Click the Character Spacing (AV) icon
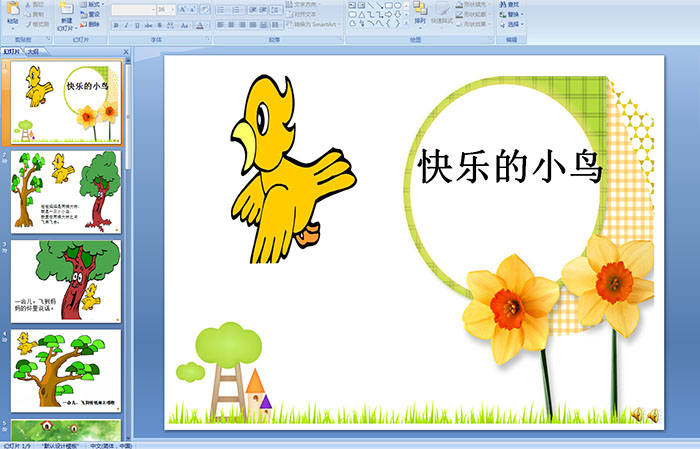This screenshot has width=700, height=449. coord(171,25)
